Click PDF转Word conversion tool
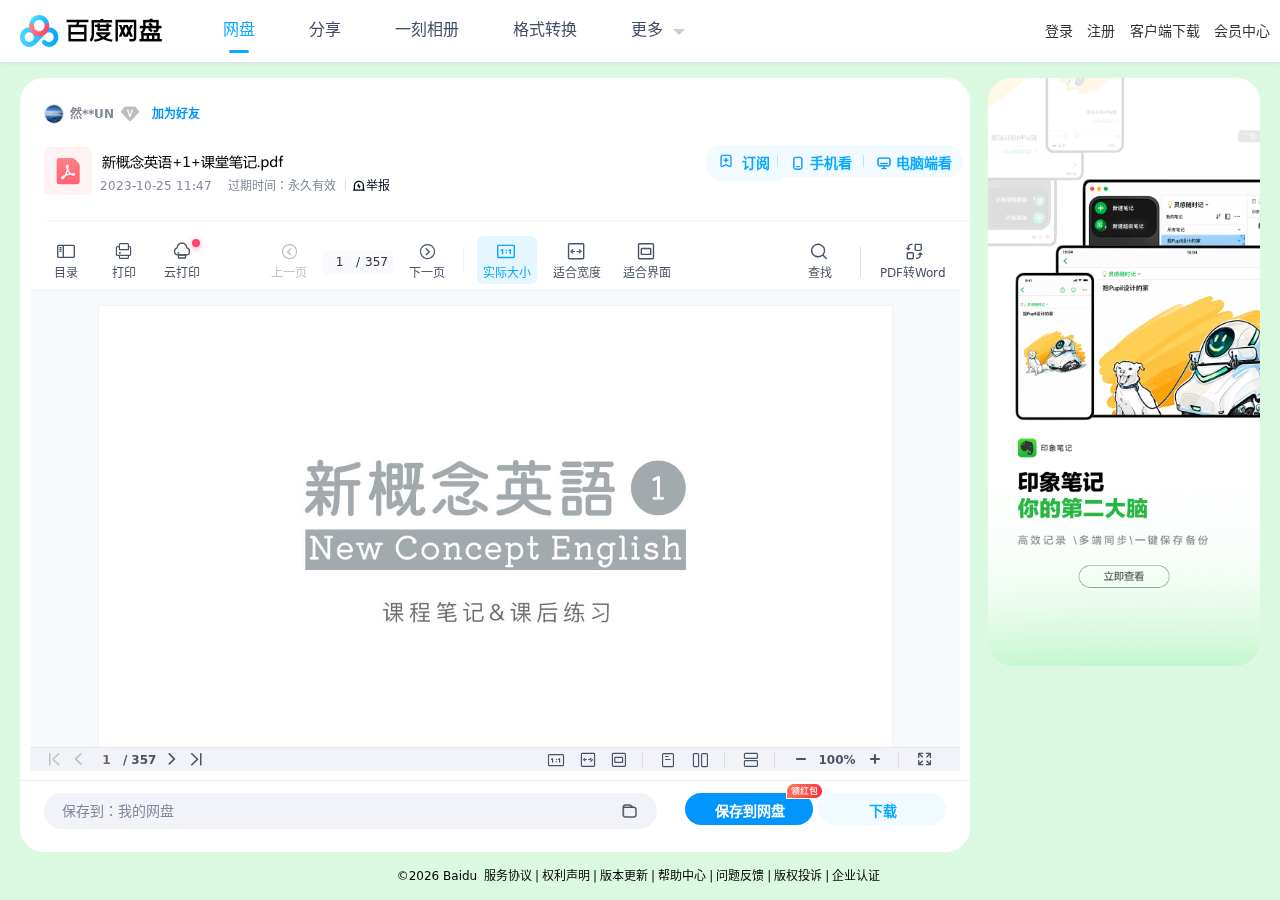The width and height of the screenshot is (1280, 900). click(x=913, y=260)
